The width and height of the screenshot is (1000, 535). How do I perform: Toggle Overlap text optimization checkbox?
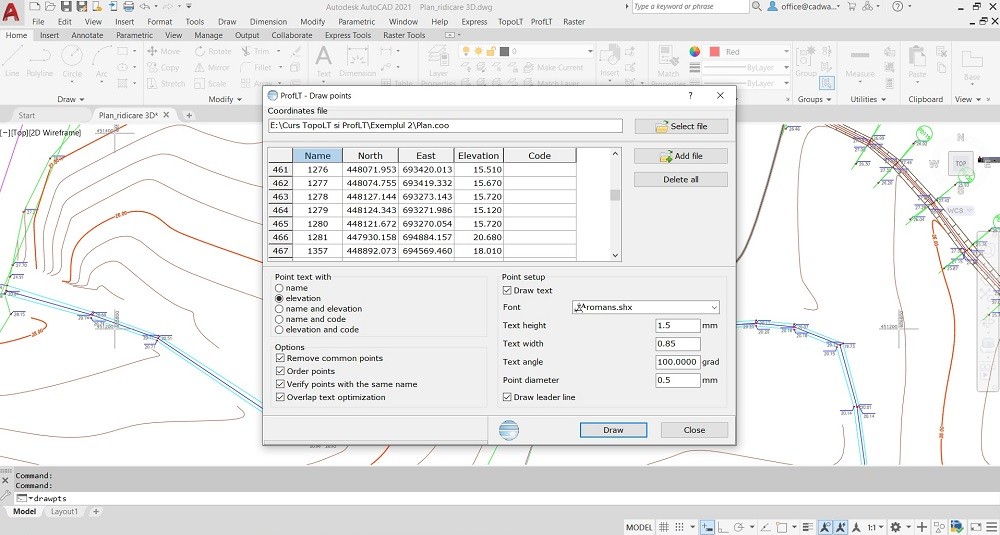(x=280, y=397)
